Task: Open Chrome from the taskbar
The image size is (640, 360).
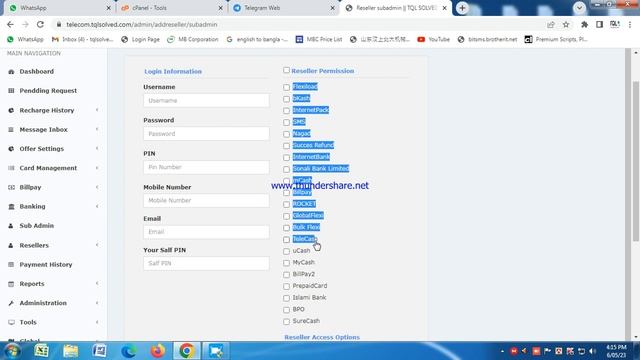Action: (x=187, y=351)
